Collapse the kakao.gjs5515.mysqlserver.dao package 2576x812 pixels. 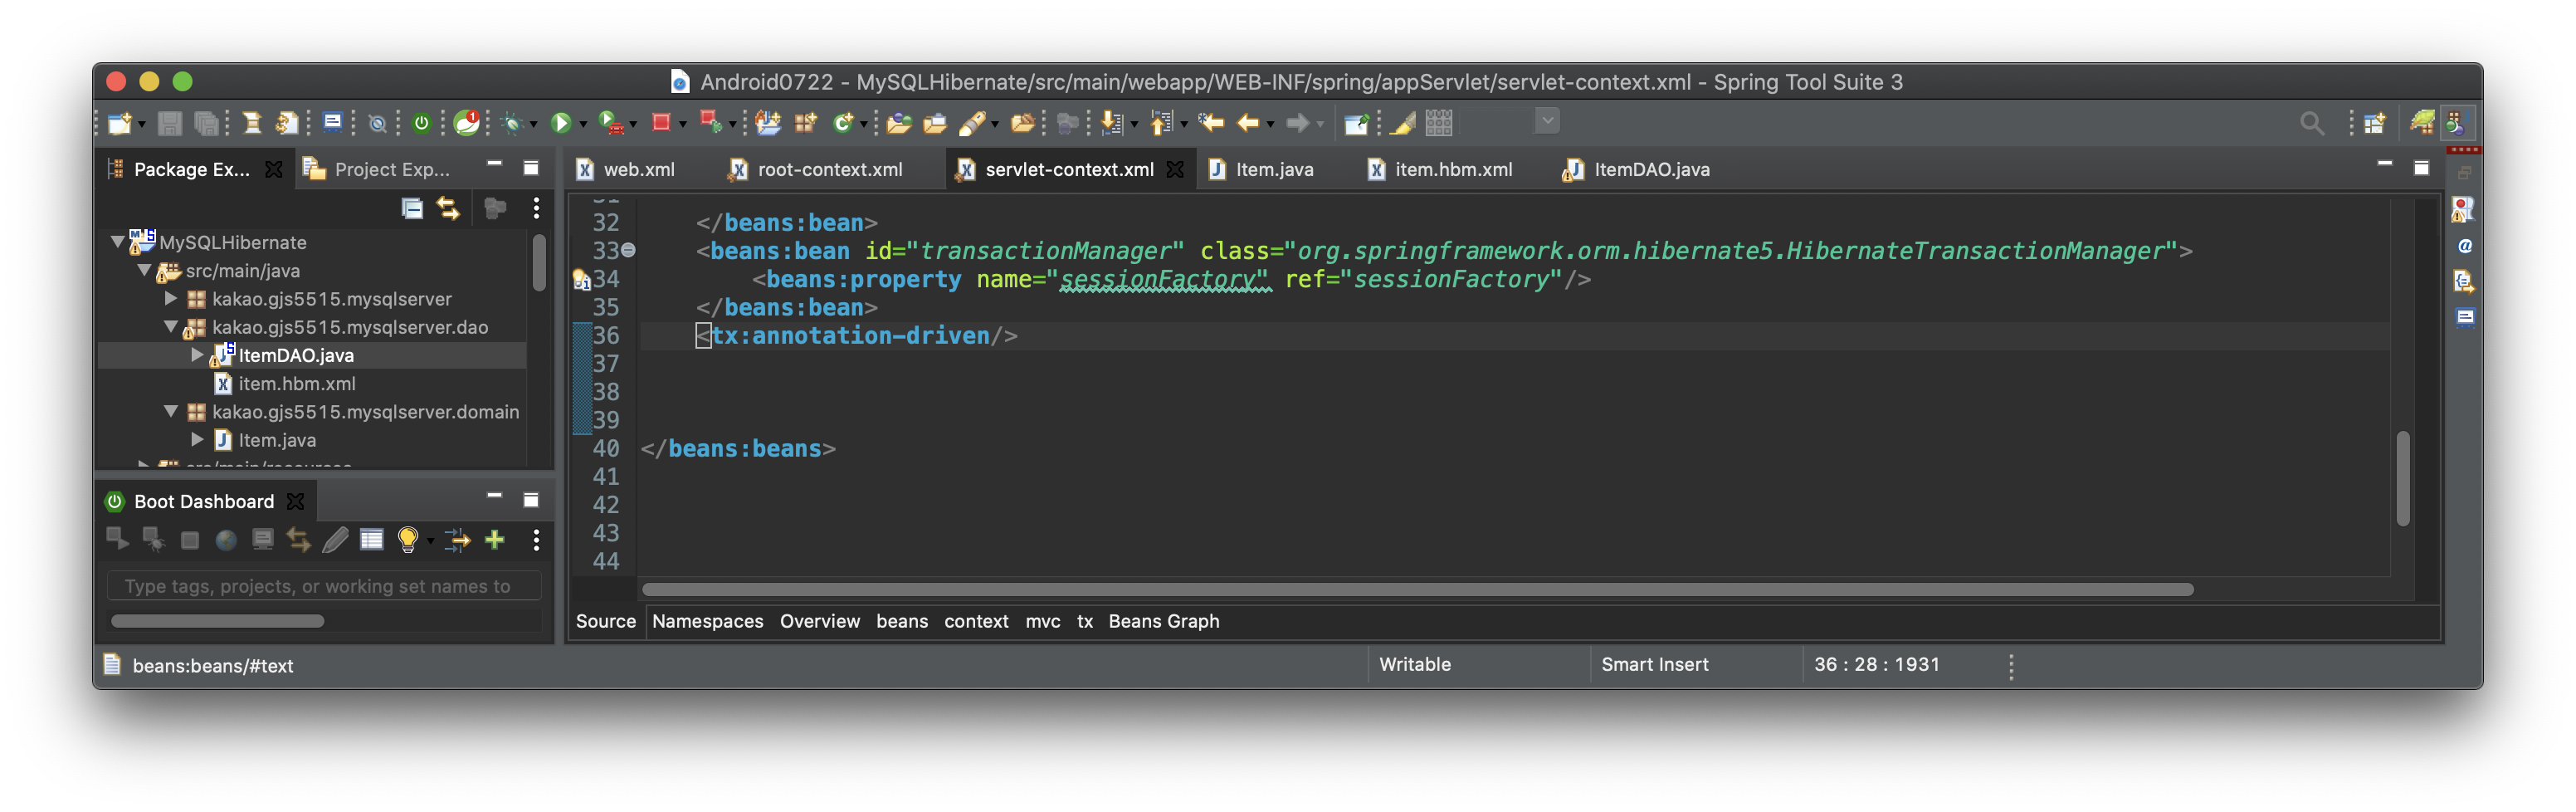point(170,327)
